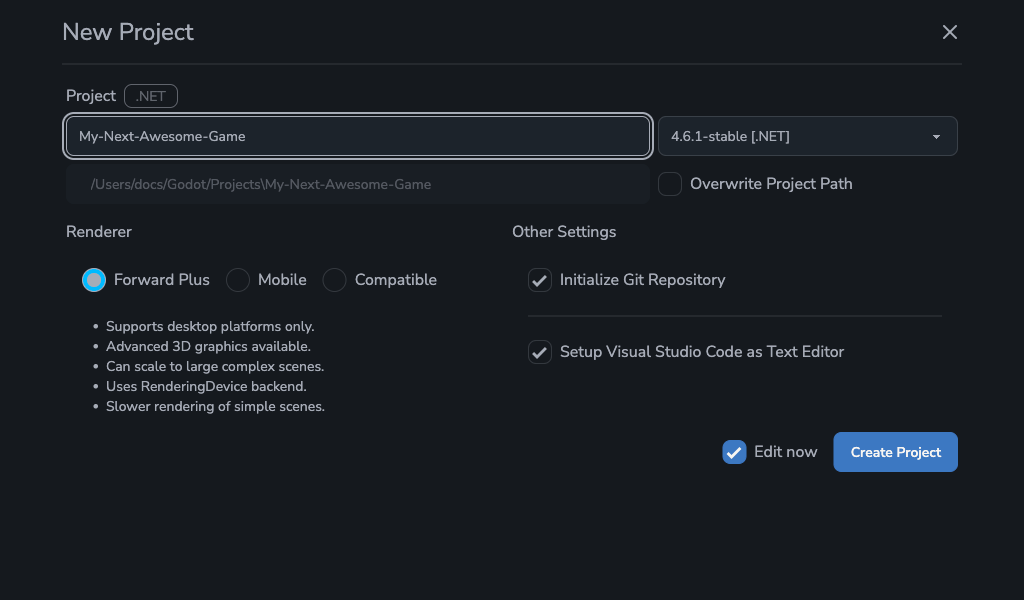
Task: Click the project name field My-Next-Awesome-Game
Action: coord(358,136)
